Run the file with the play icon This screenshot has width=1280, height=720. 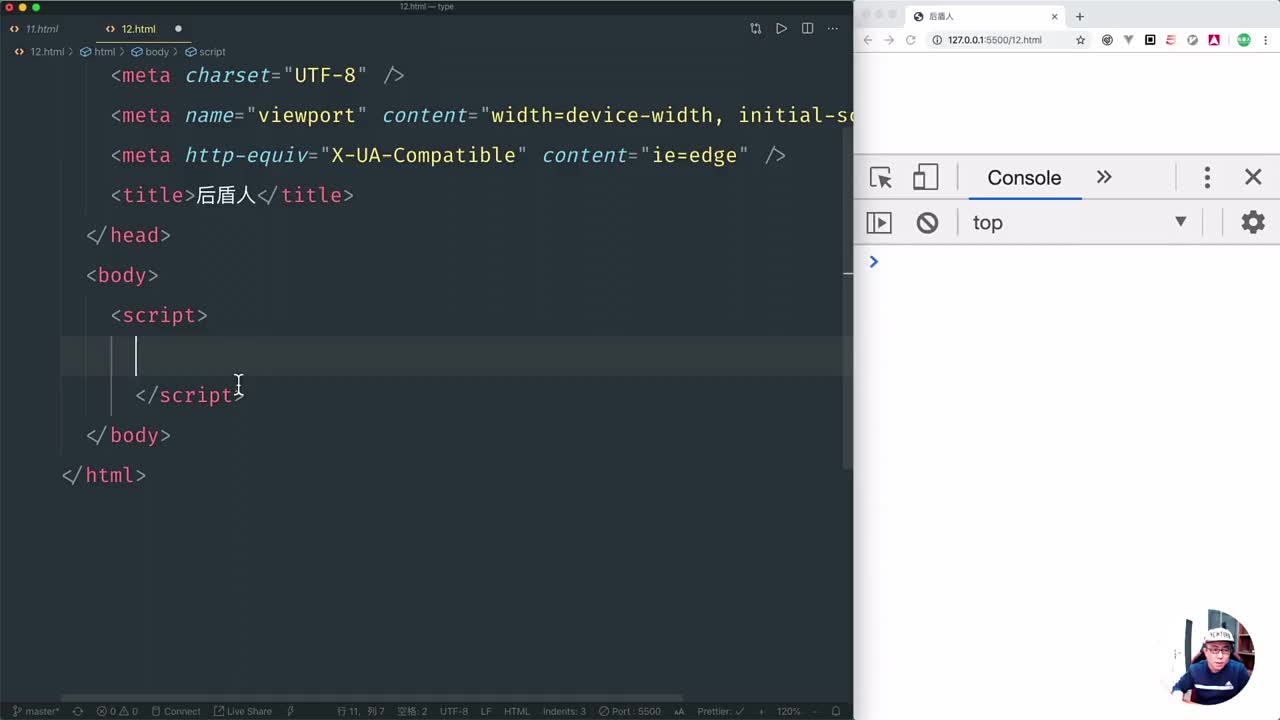click(x=781, y=29)
